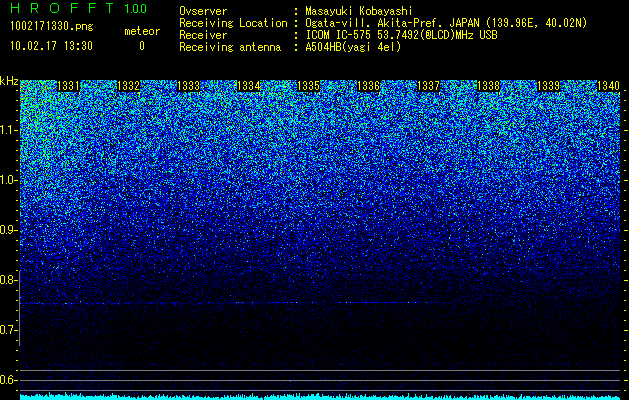Click the 1339 time marker
Image resolution: width=629 pixels, height=400 pixels.
pyautogui.click(x=548, y=86)
